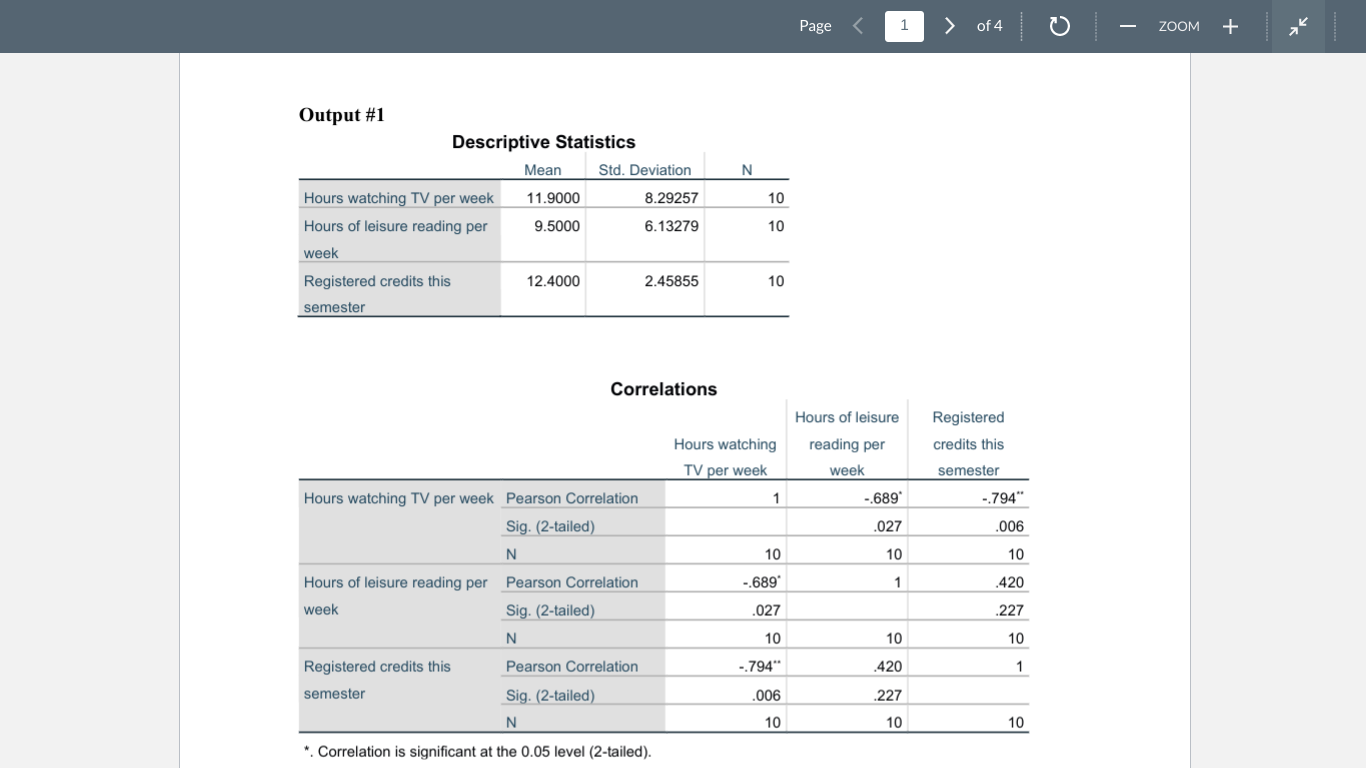Zoom out of the document
This screenshot has width=1366, height=768.
(1128, 26)
